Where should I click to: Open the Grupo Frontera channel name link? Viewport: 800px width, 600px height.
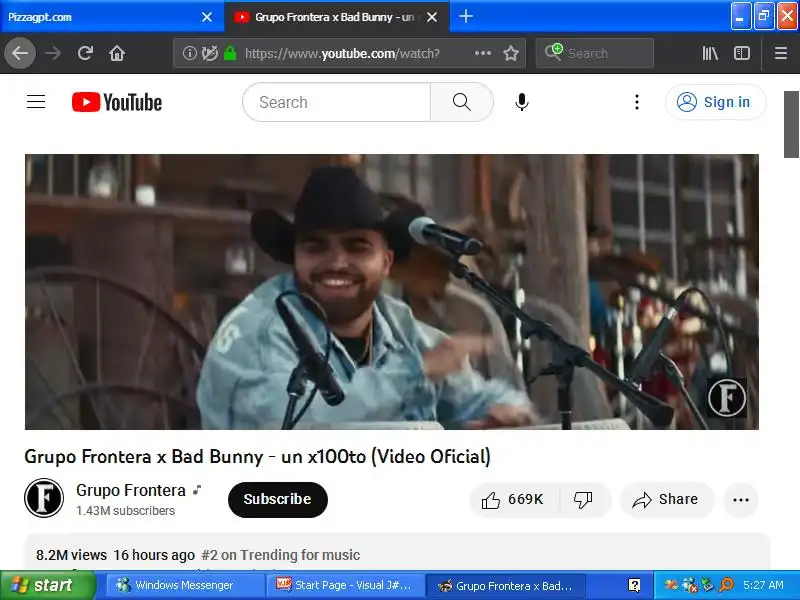pos(131,490)
